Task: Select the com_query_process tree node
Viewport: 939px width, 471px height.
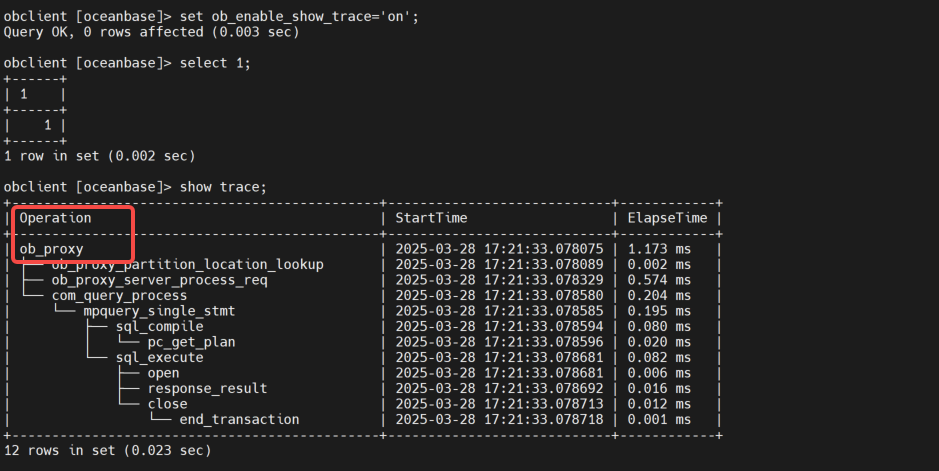Action: (119, 295)
